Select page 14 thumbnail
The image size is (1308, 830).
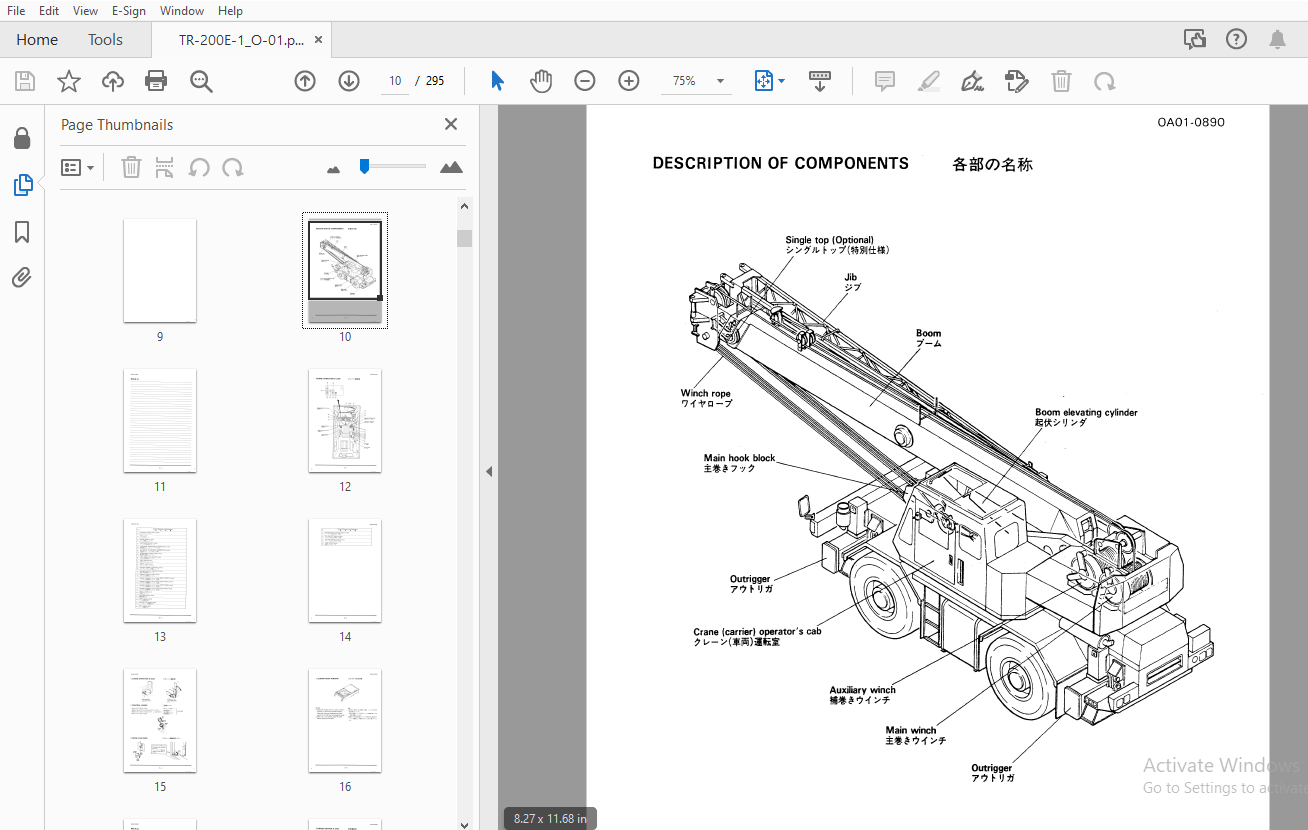345,570
